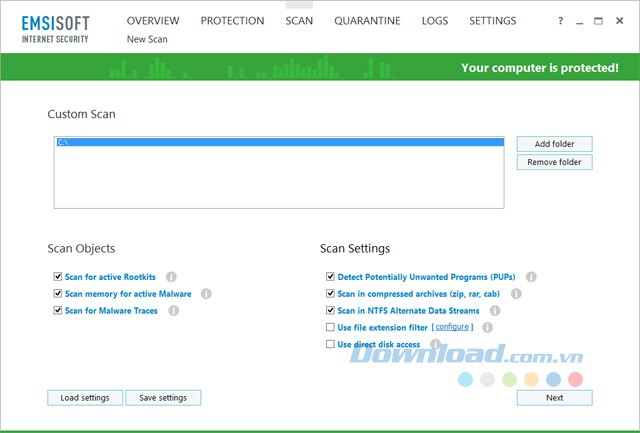This screenshot has height=433, width=640.
Task: Disable Scan in NTFS Alternate Data Streams
Action: click(x=330, y=310)
